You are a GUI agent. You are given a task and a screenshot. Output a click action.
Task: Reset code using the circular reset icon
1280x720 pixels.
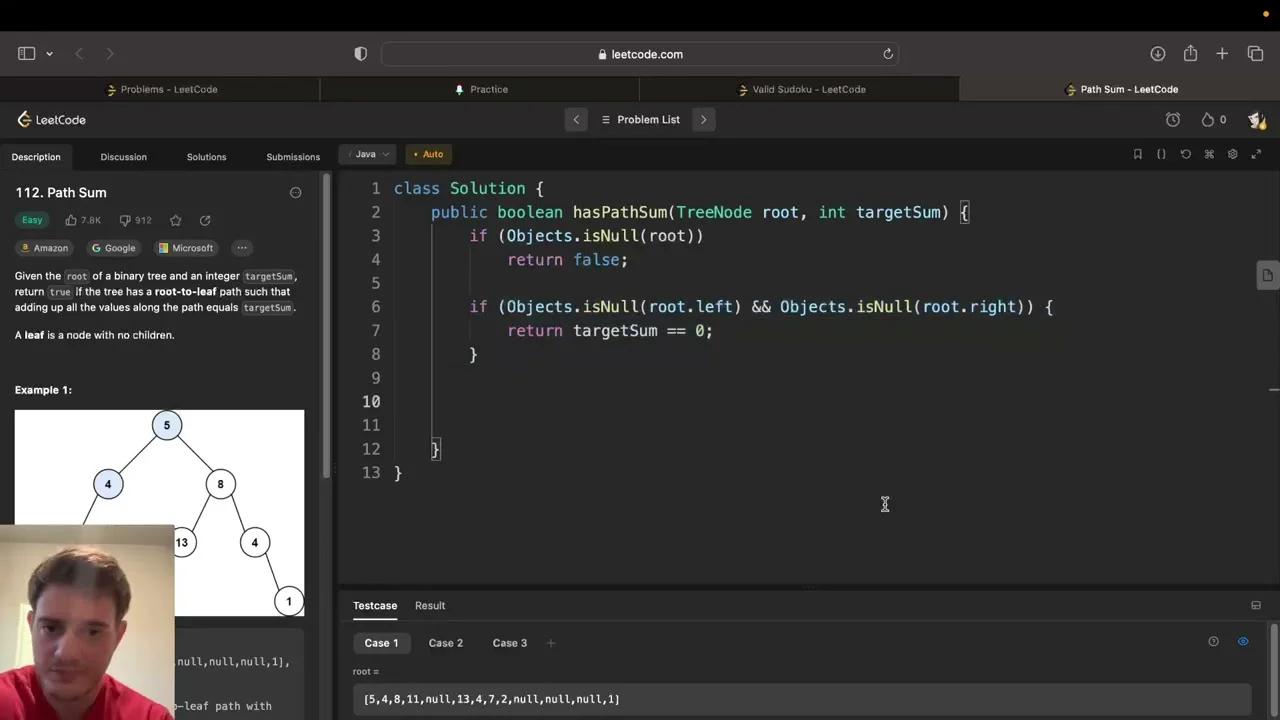click(x=1185, y=154)
